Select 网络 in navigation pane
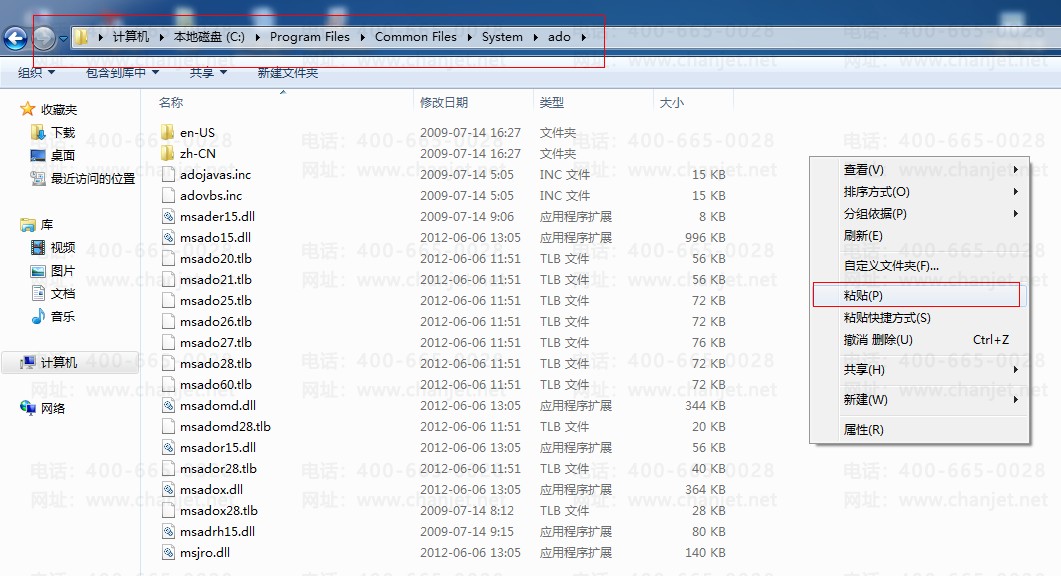The width and height of the screenshot is (1061, 576). pos(43,408)
